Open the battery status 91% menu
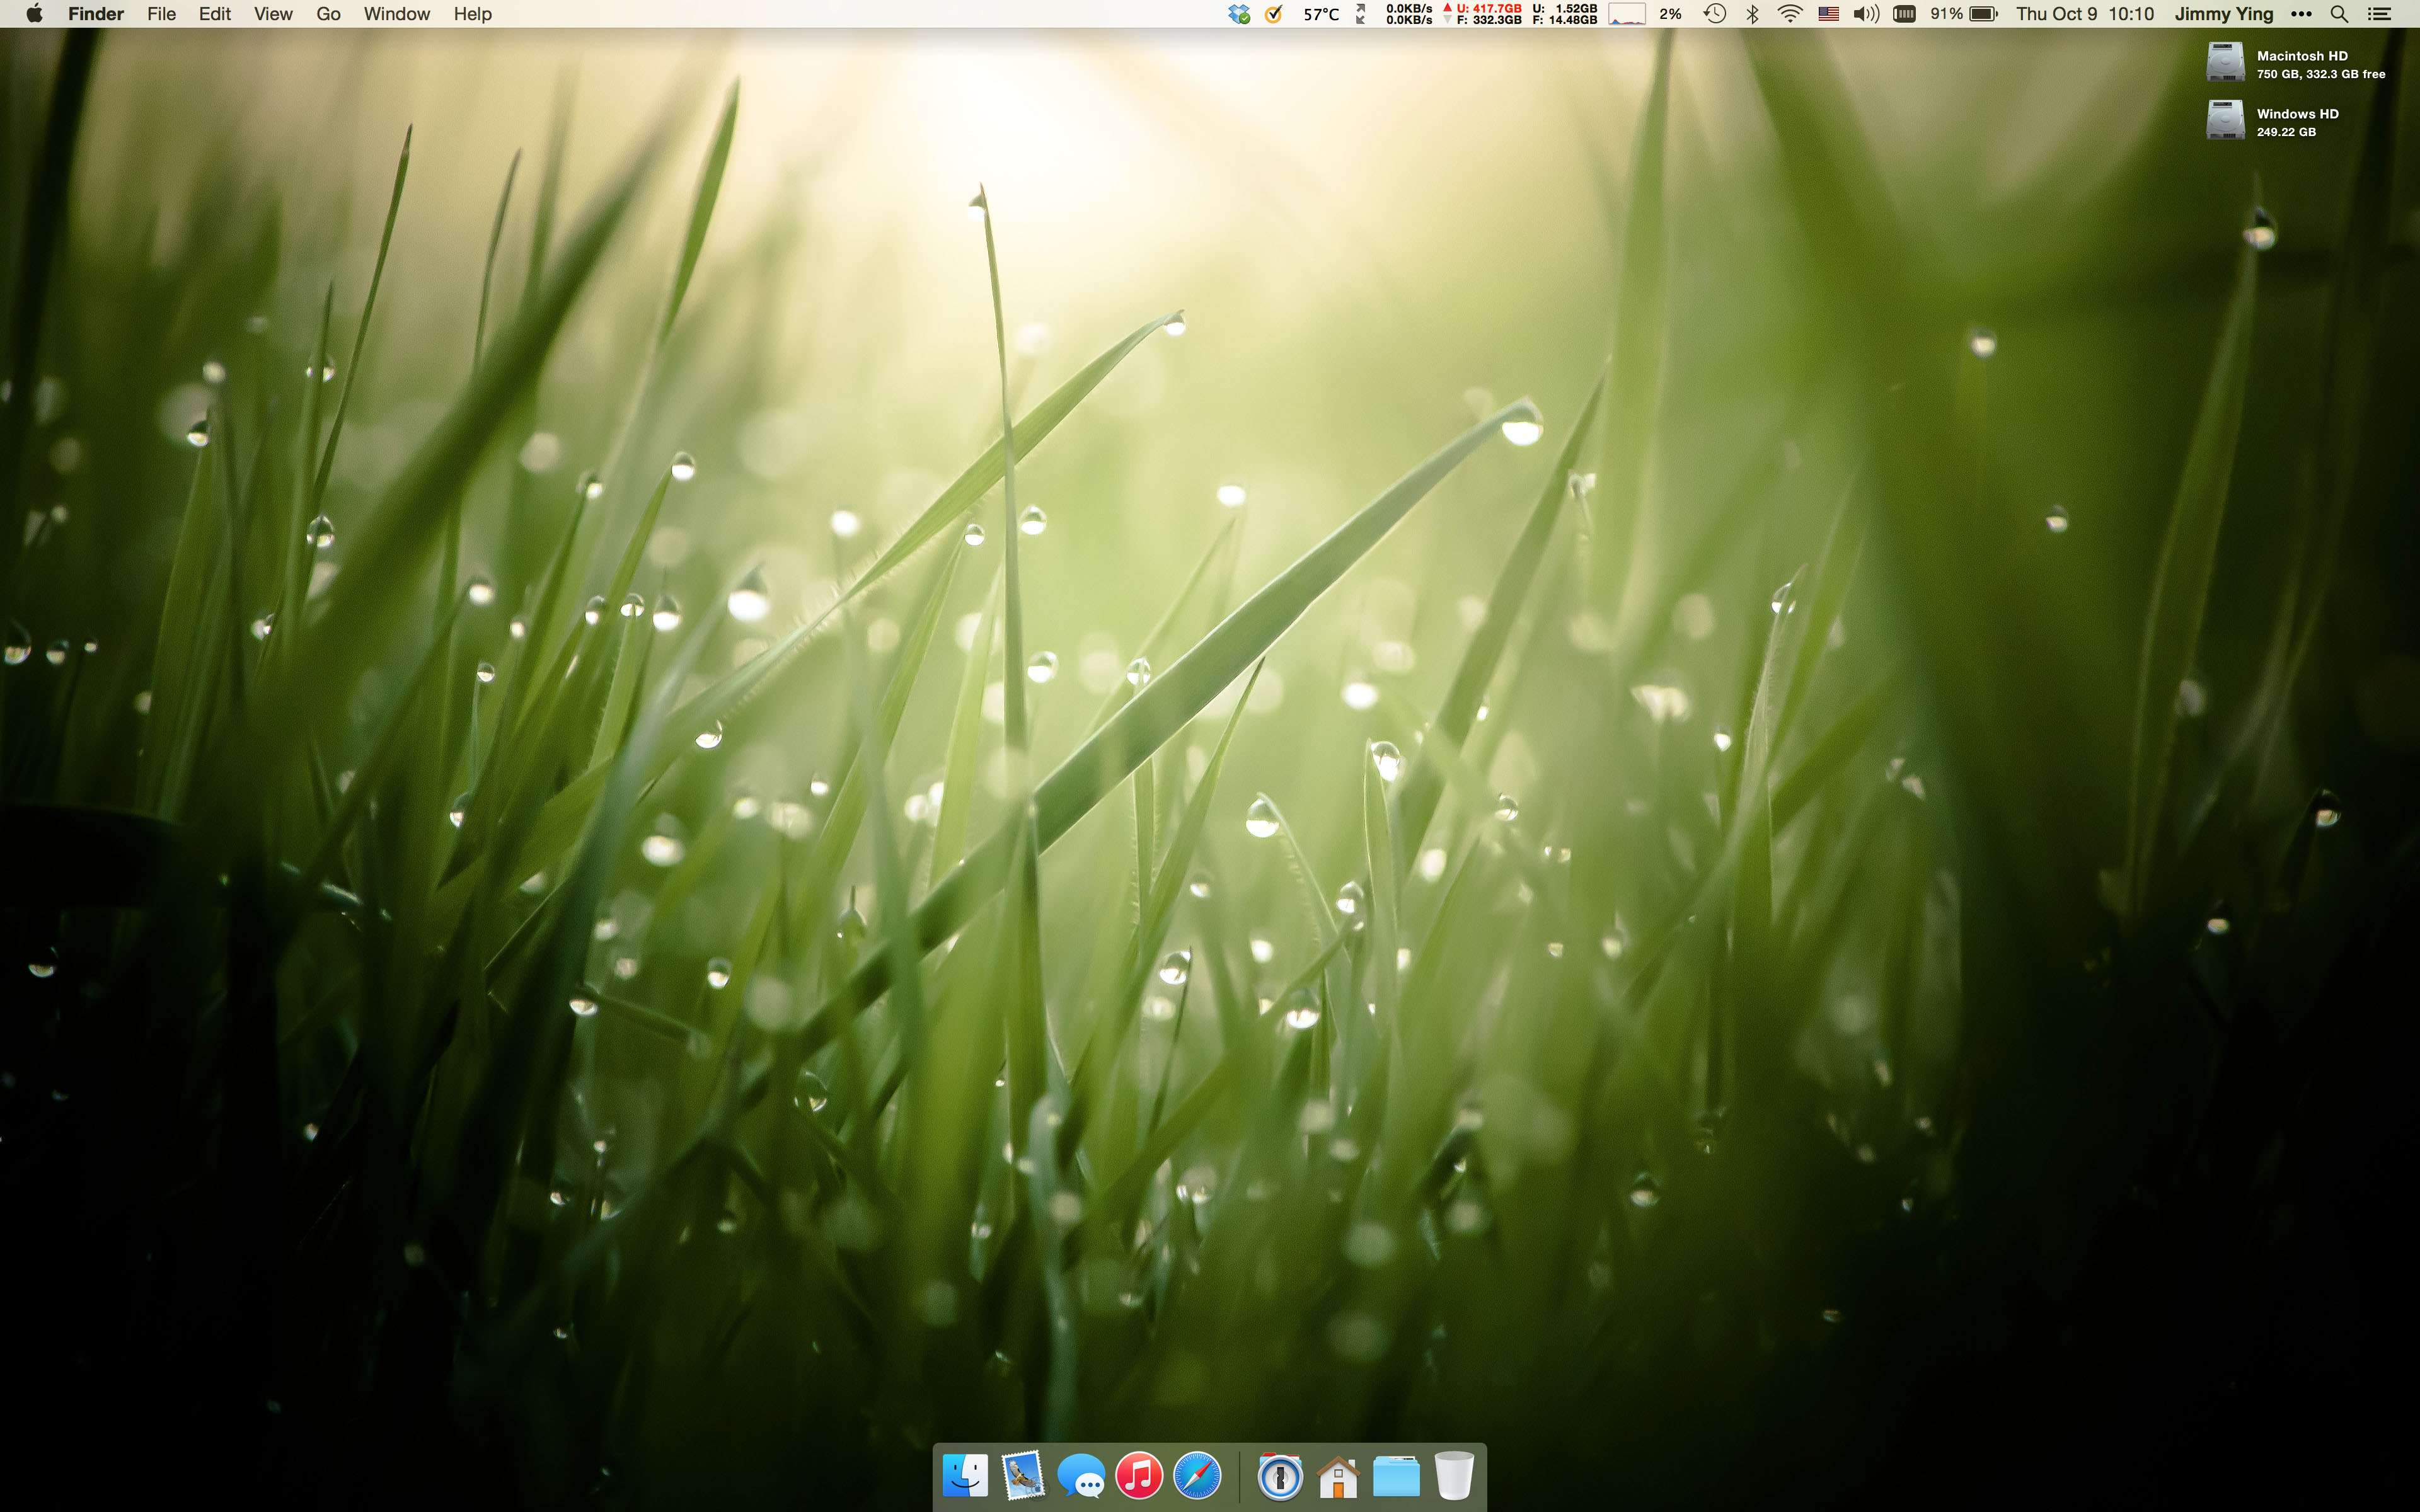2420x1512 pixels. click(1964, 14)
